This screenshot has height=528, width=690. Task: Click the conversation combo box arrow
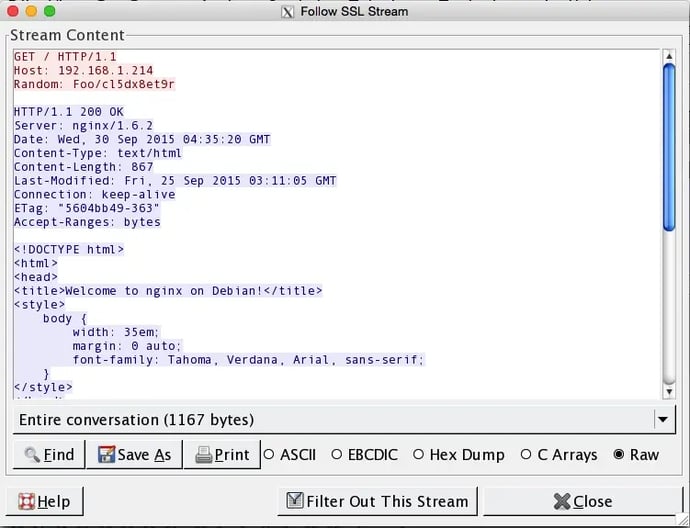coord(662,419)
